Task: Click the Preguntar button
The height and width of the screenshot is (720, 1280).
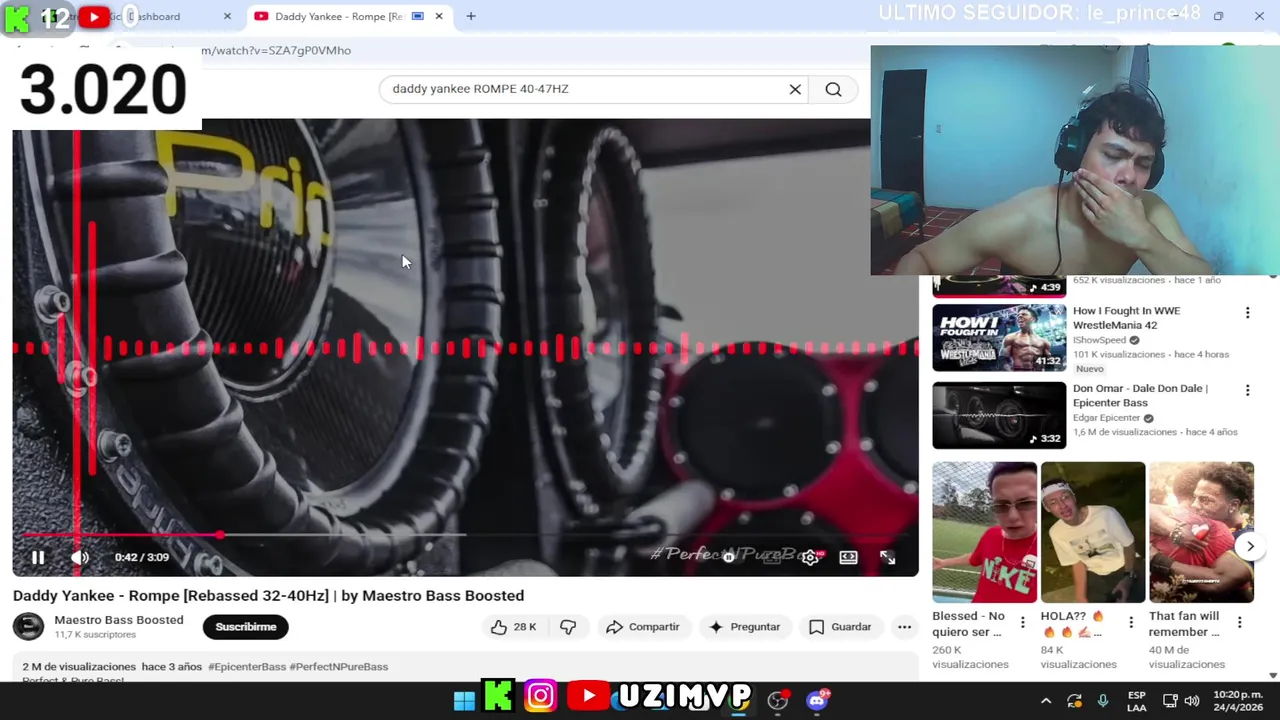Action: [744, 627]
